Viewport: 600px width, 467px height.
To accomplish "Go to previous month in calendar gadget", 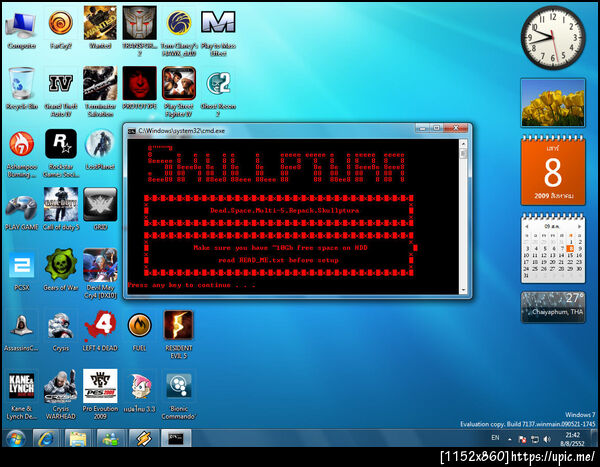I will click(x=527, y=226).
